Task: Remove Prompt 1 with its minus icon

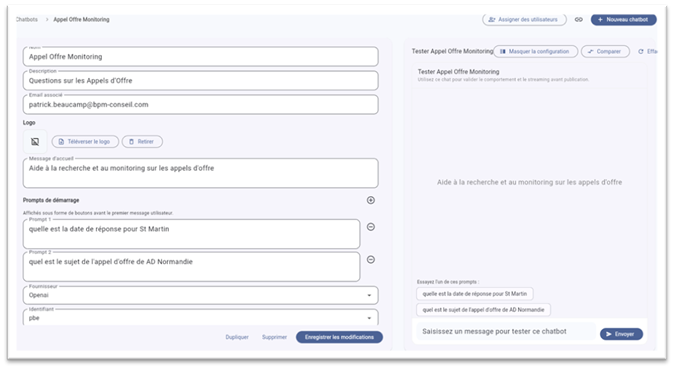Action: tap(371, 227)
